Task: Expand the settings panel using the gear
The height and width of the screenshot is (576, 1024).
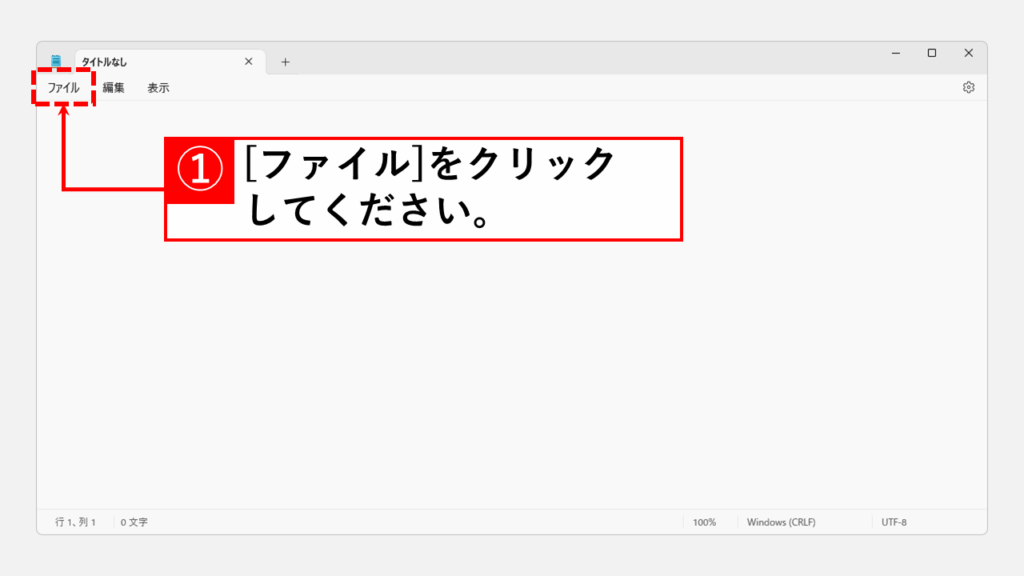Action: [x=969, y=87]
